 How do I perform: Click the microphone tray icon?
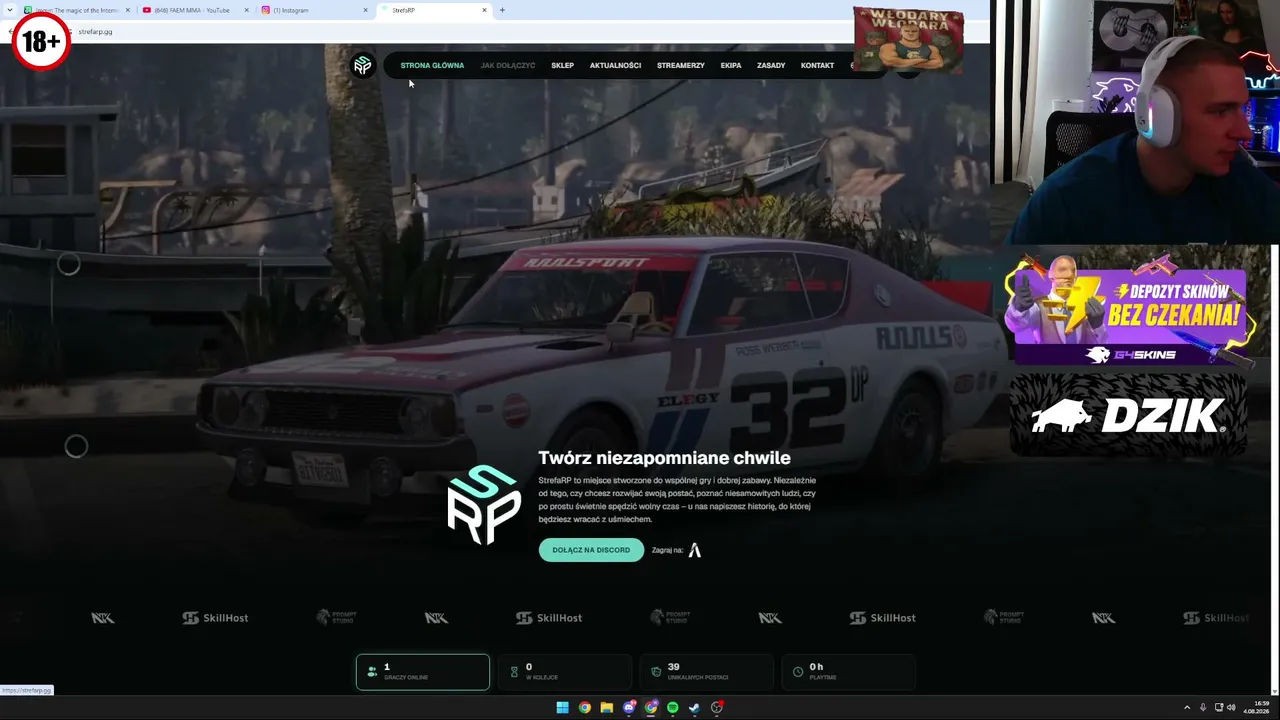1203,707
